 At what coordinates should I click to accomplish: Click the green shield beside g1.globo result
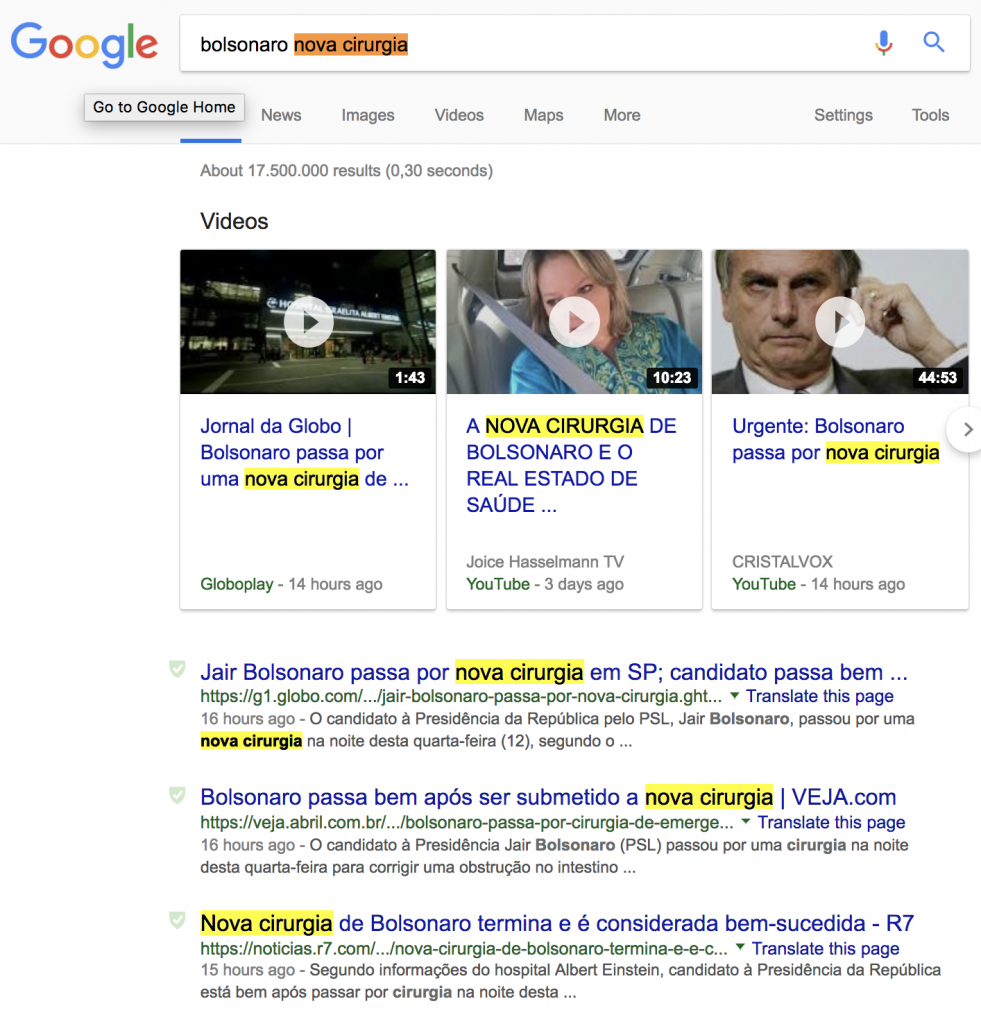coord(177,670)
